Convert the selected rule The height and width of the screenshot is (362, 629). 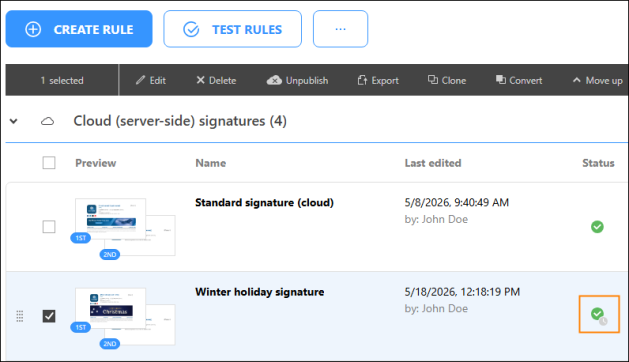pos(519,80)
